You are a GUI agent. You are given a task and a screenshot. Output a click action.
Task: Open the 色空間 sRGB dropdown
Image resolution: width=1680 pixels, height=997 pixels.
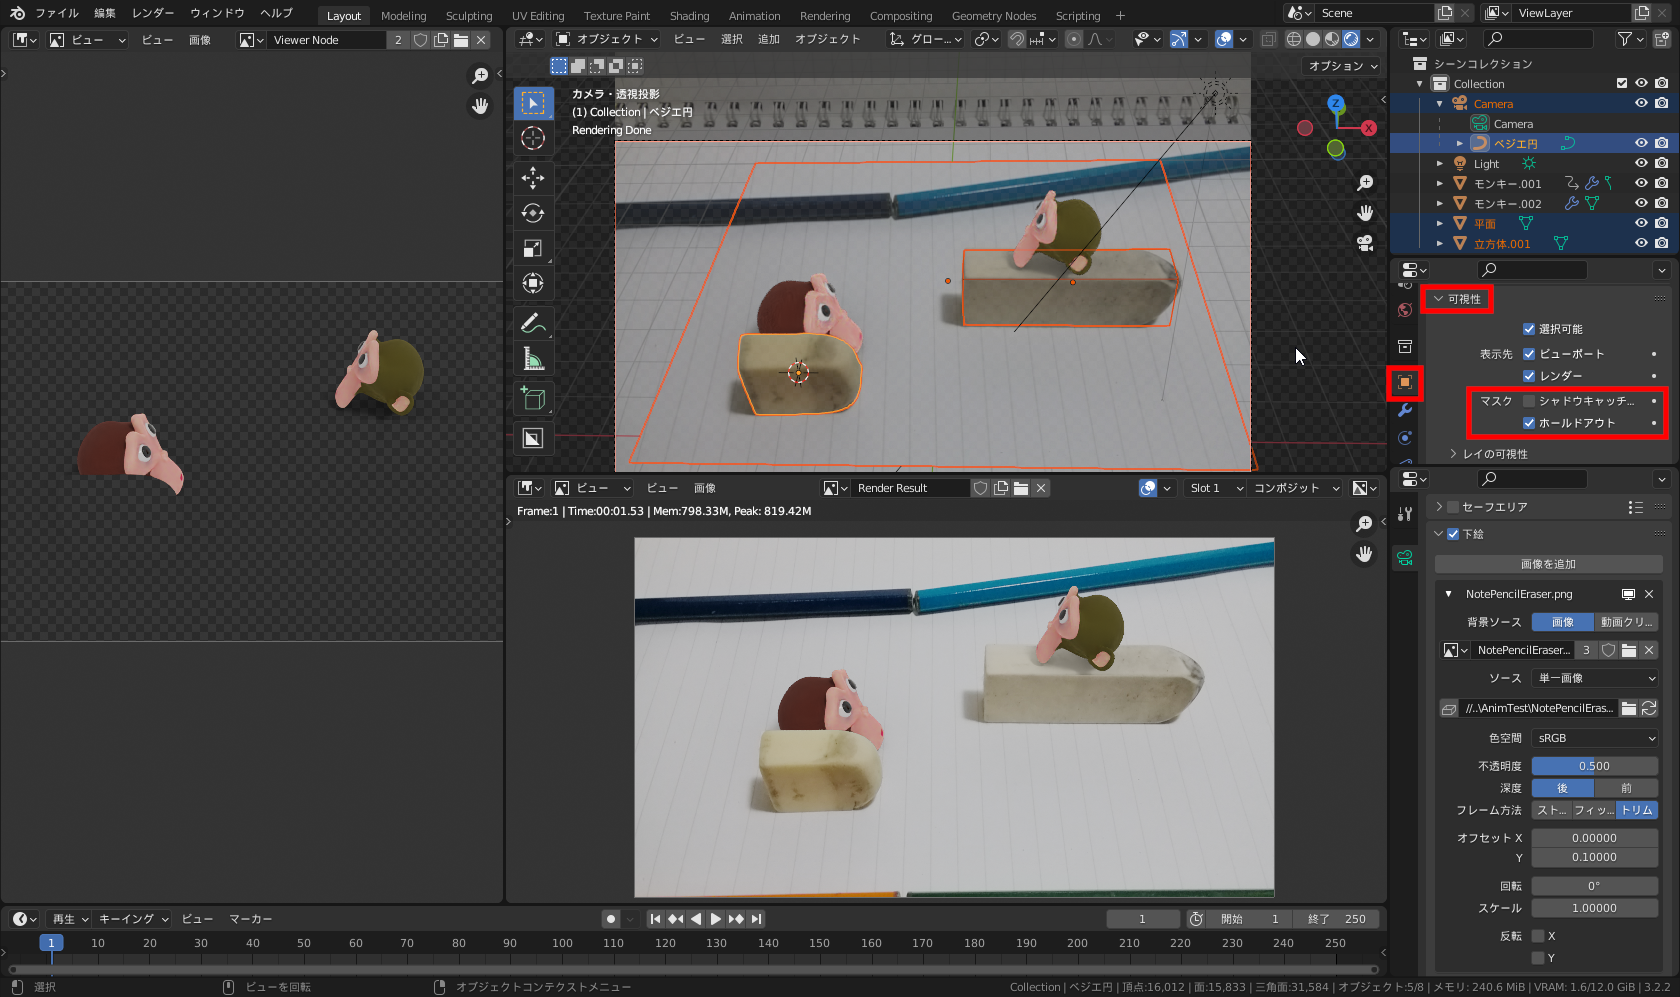point(1595,738)
